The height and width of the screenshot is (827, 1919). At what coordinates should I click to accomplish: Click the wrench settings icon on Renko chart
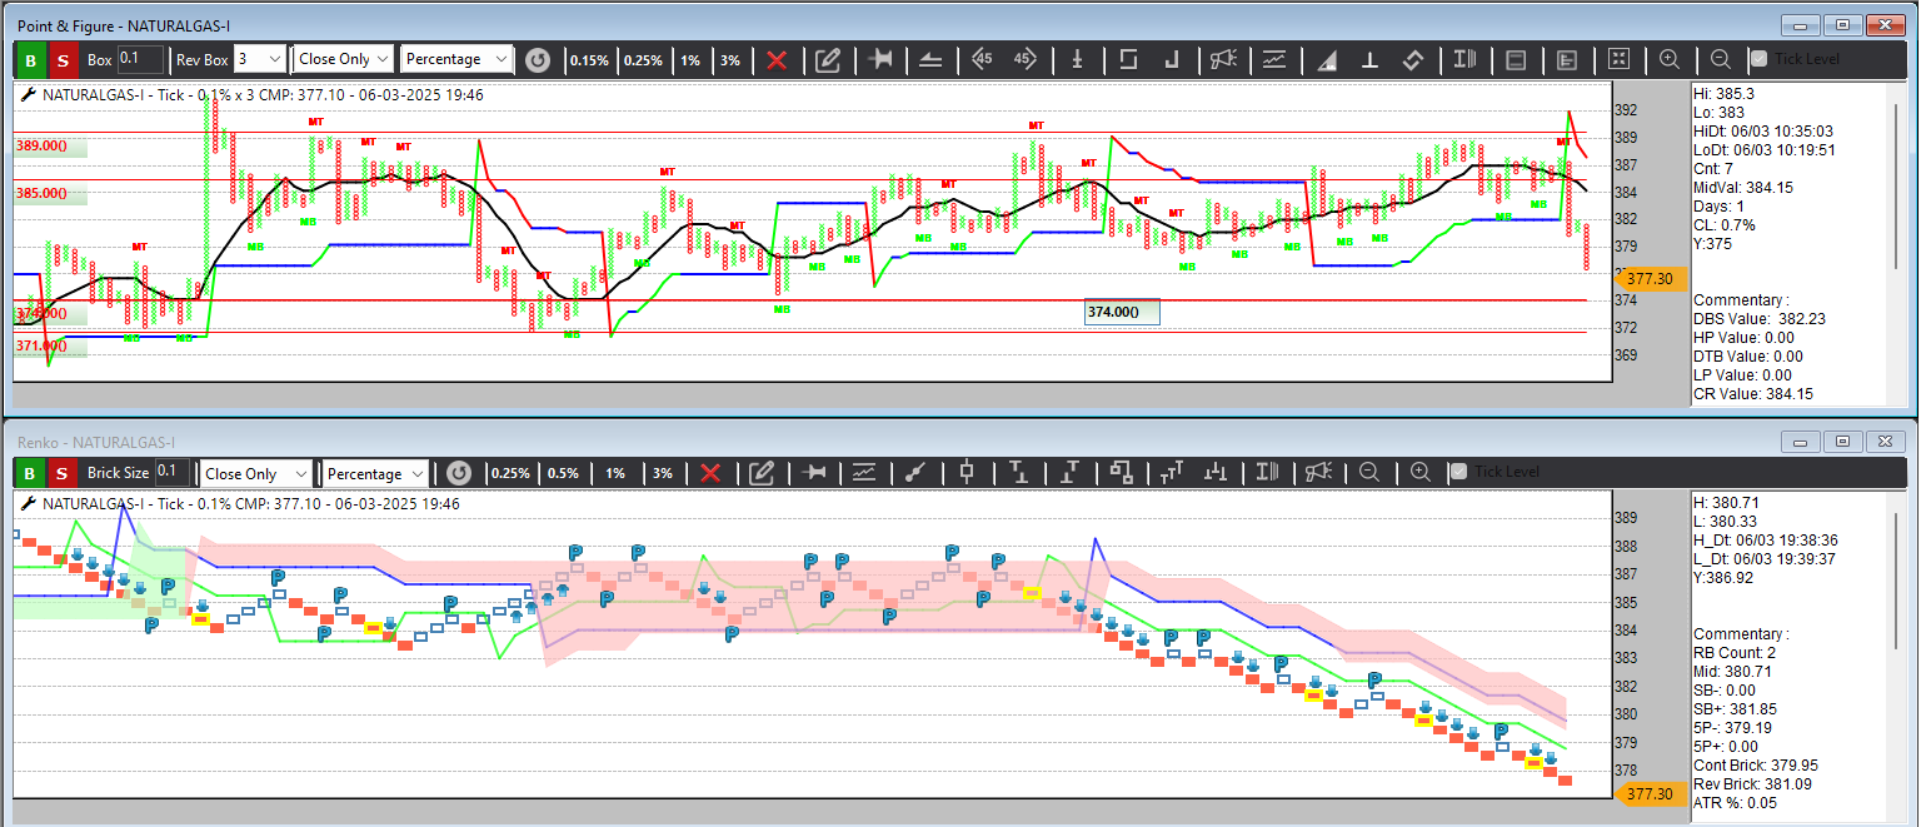tap(28, 503)
